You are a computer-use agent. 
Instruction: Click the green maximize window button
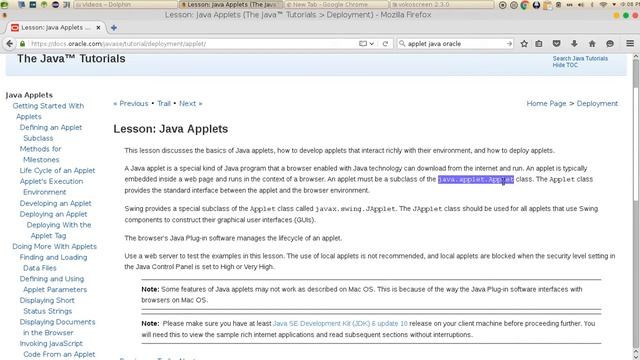point(626,15)
